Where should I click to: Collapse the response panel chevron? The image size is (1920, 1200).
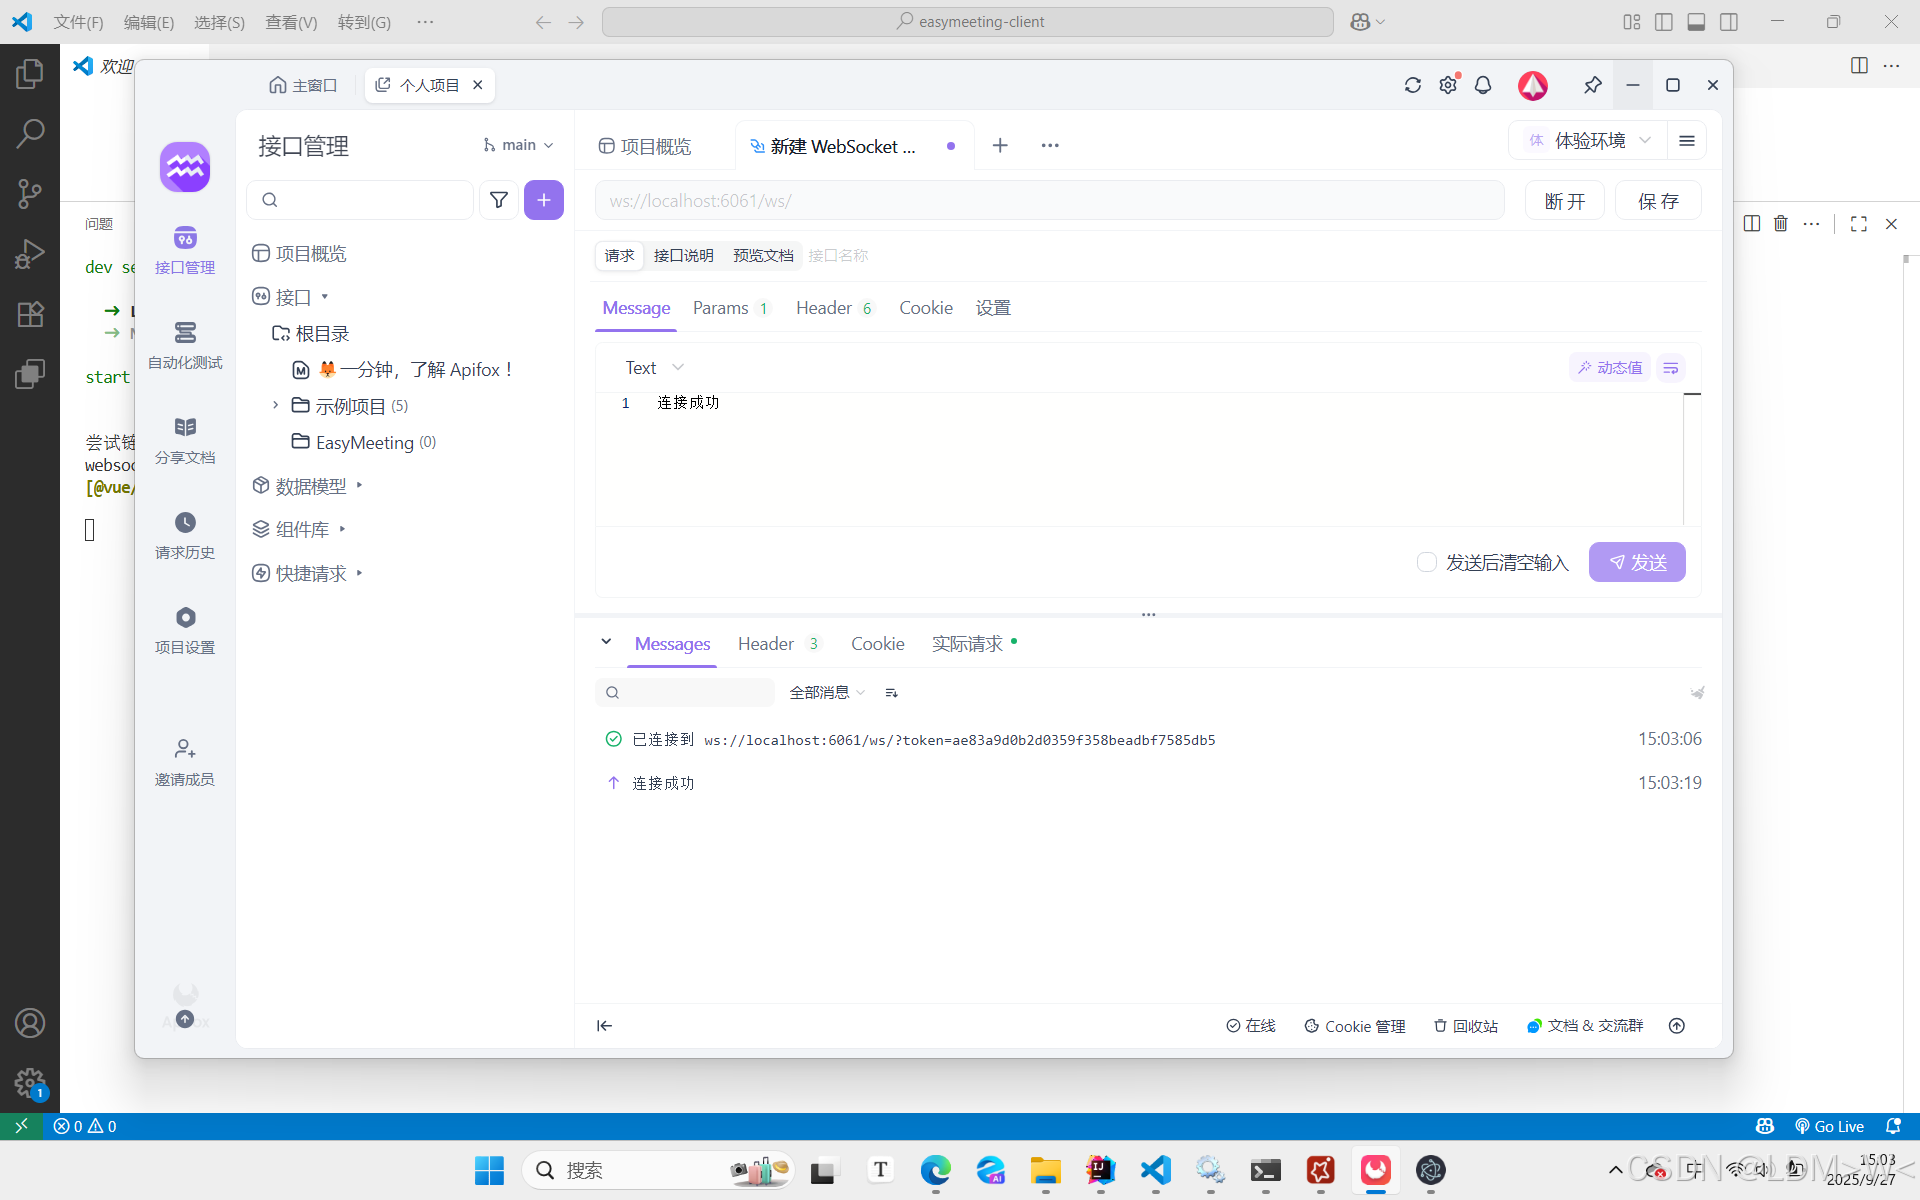[x=606, y=642]
